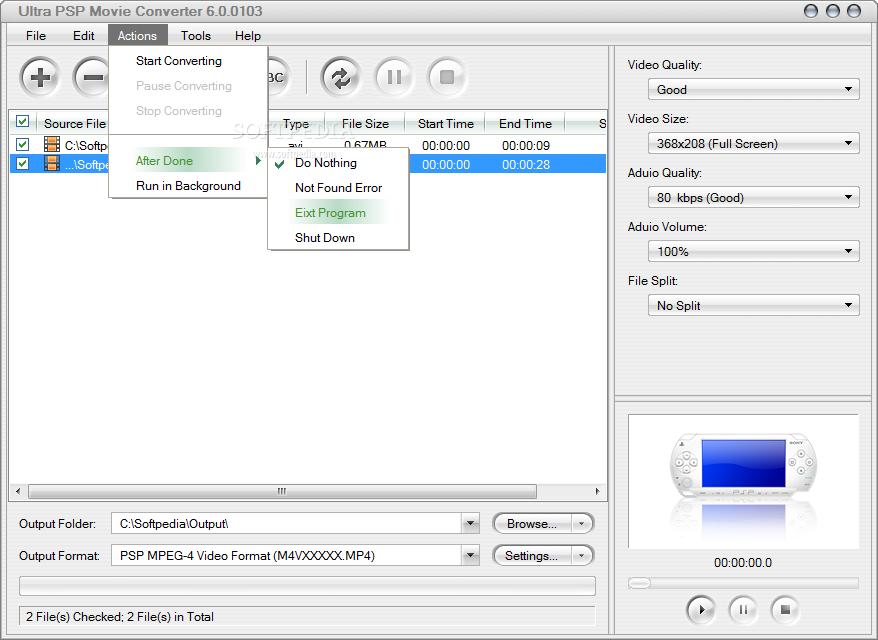The image size is (878, 640).
Task: Click the PSP device preview image
Action: [x=743, y=482]
